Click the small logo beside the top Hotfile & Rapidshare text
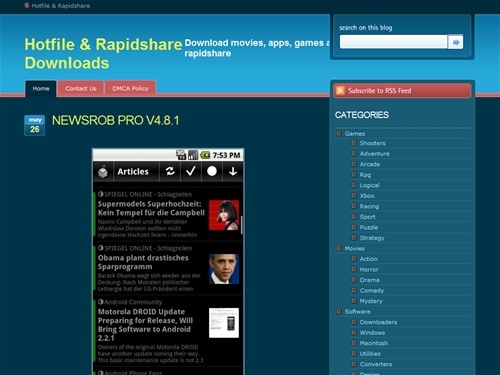 click(x=27, y=6)
